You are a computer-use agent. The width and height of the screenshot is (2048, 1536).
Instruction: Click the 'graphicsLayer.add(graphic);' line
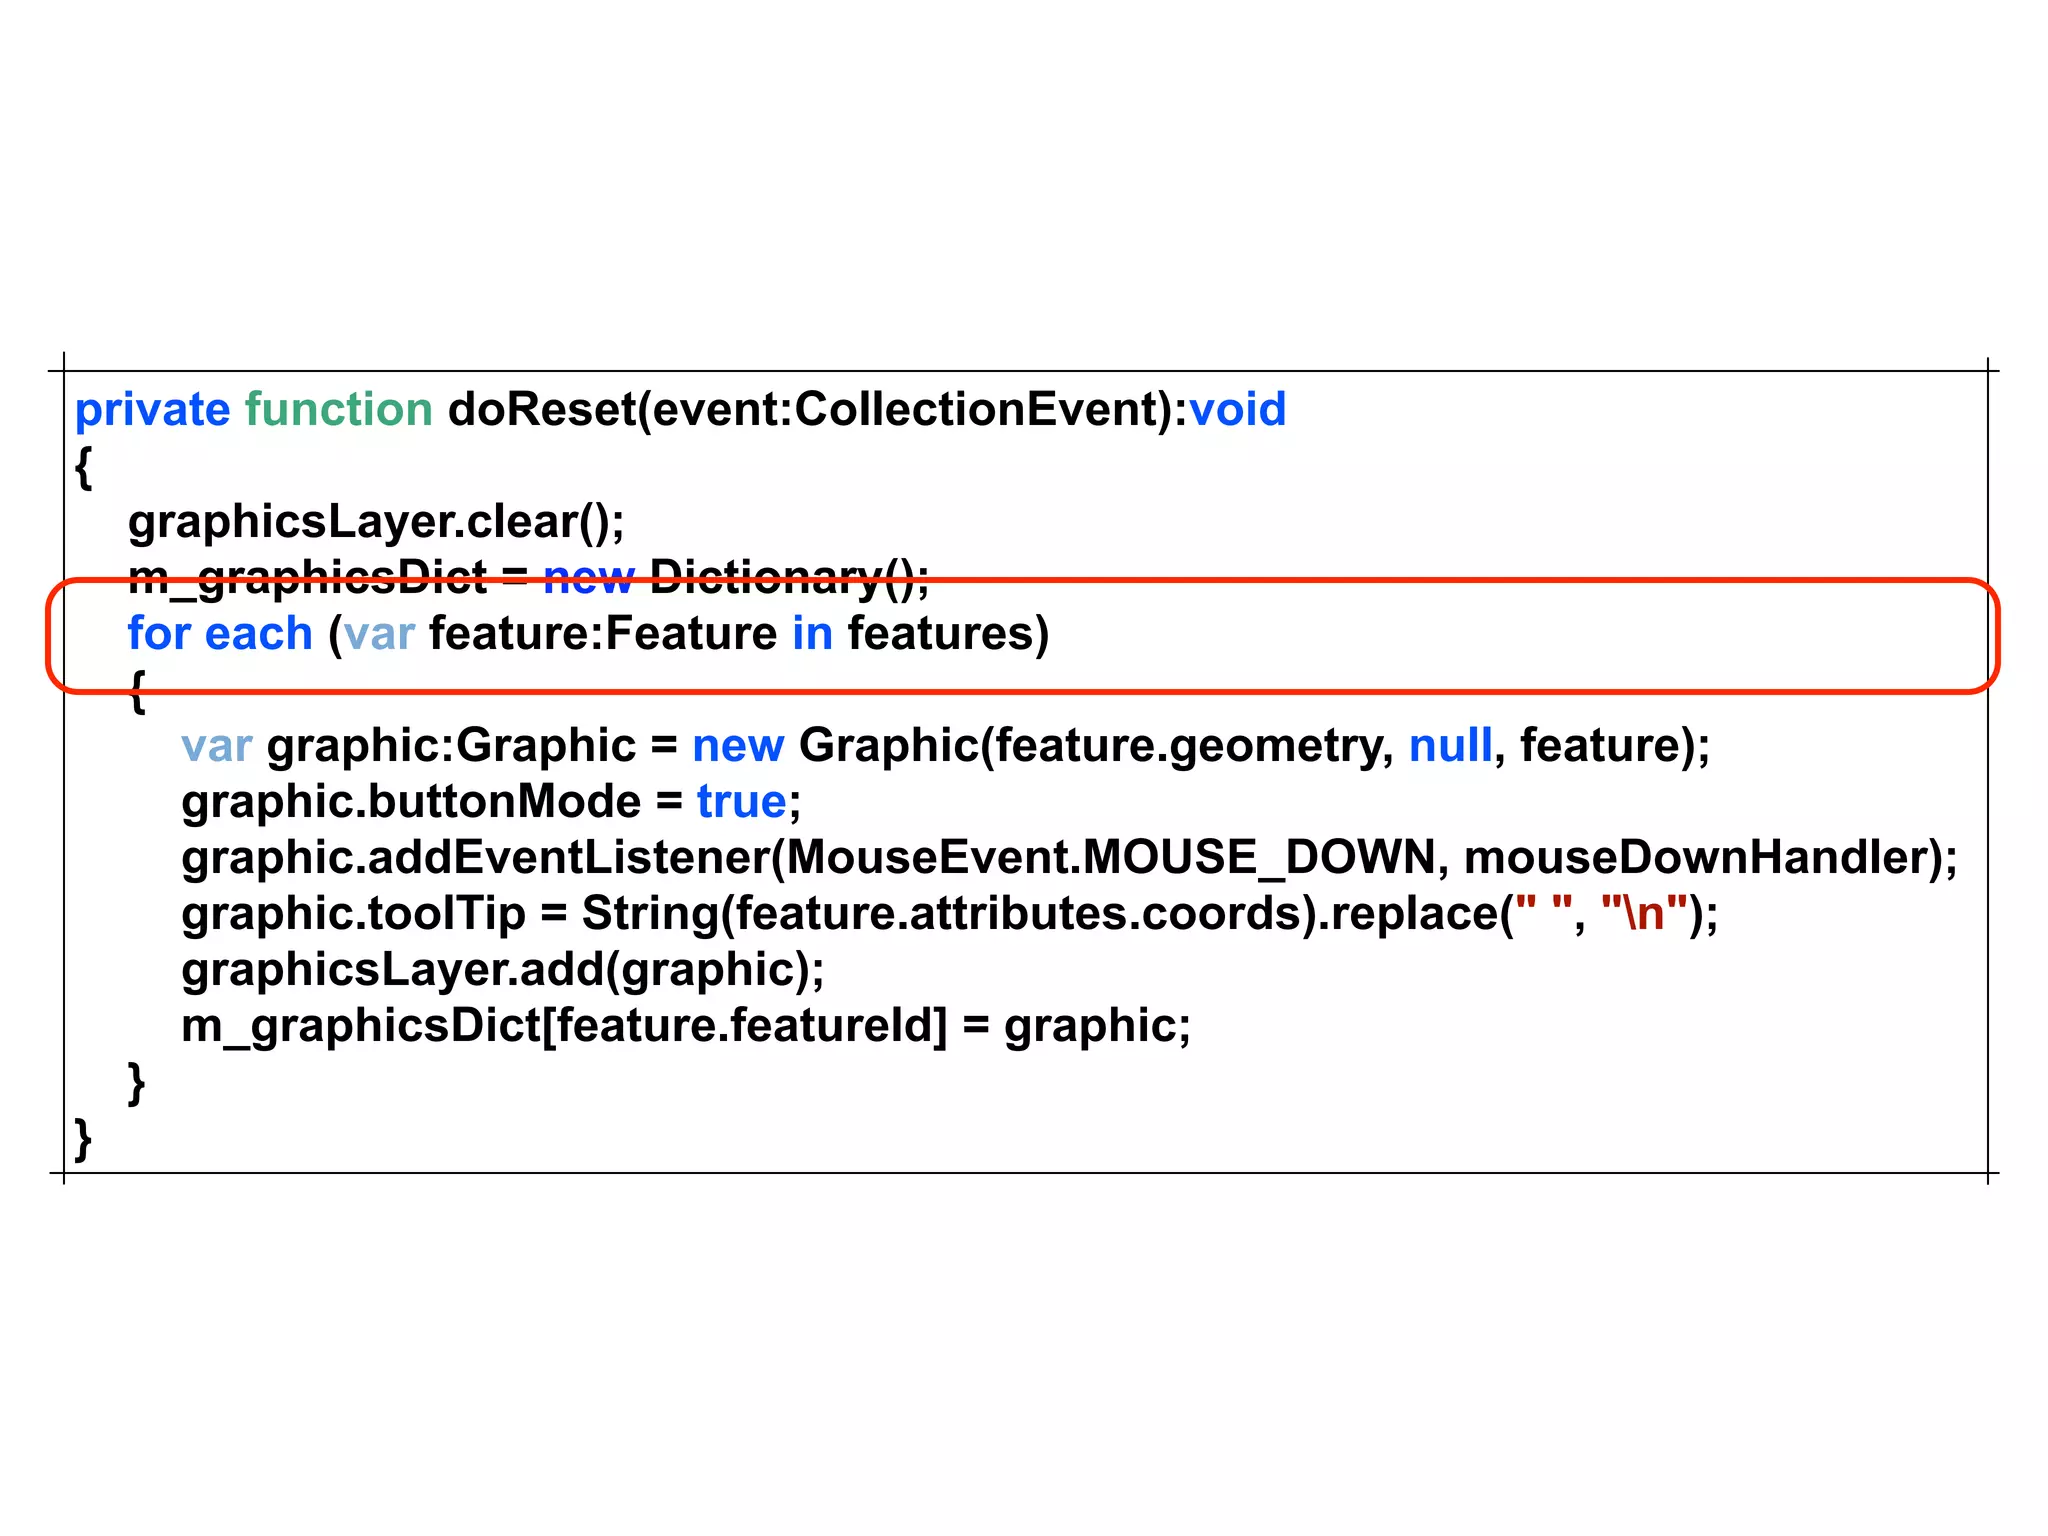coord(503,970)
